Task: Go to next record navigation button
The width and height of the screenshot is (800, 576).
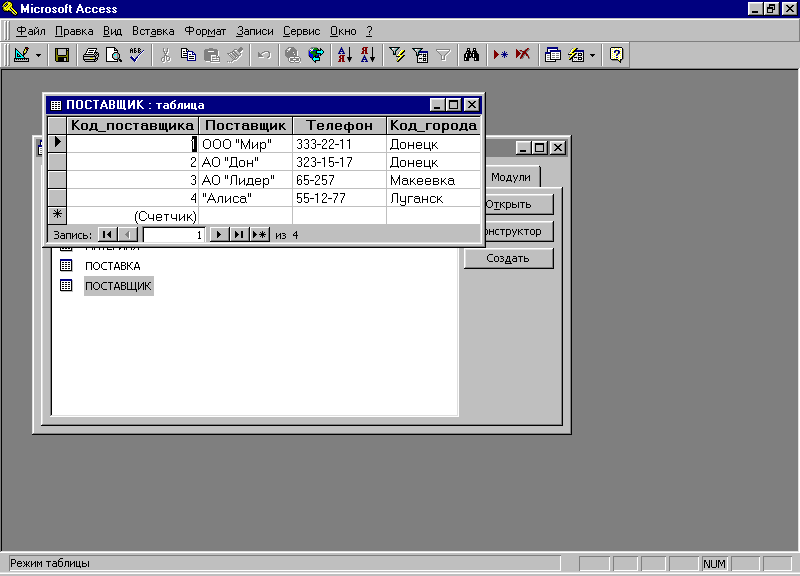Action: 219,235
